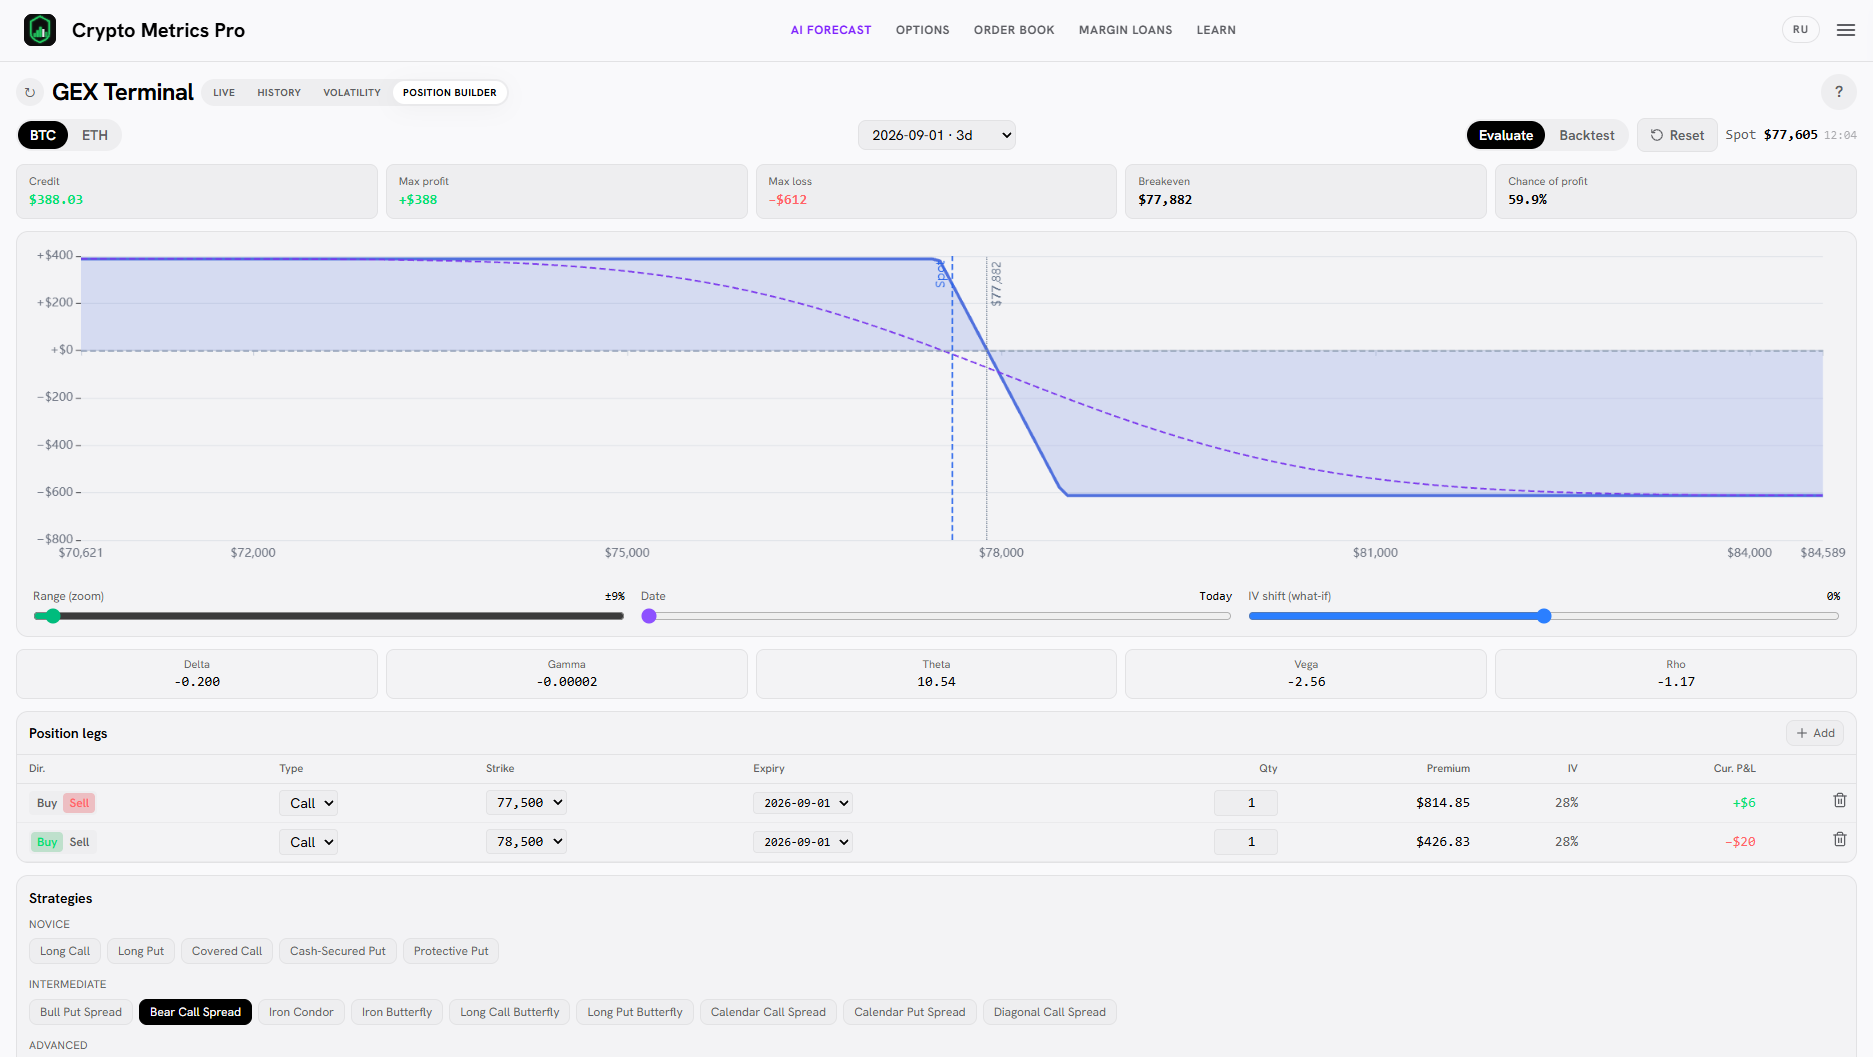Click the Chance of profit 59.9% value
Screen dimensions: 1873x1057
(1527, 200)
